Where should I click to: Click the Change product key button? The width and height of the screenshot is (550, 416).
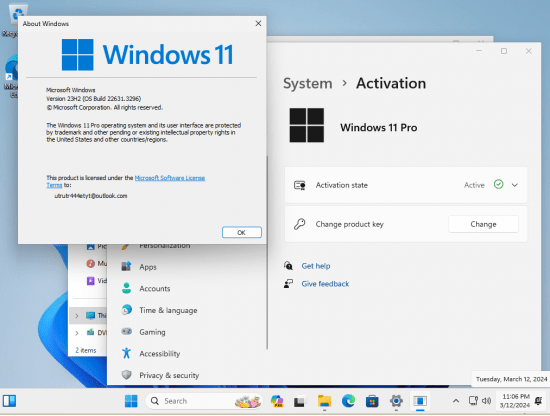[483, 224]
